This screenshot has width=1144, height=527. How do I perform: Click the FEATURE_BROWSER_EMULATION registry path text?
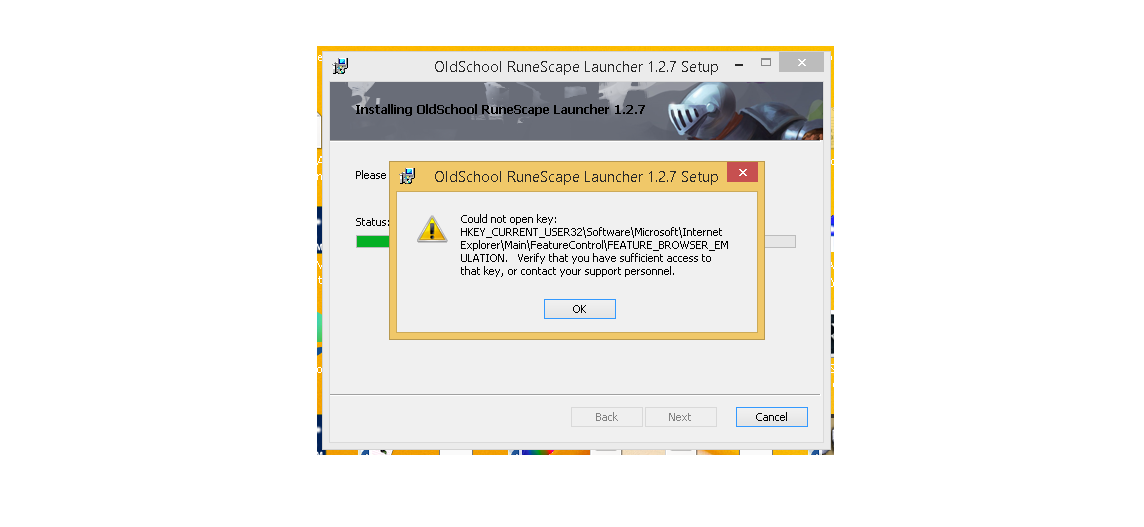pos(594,245)
